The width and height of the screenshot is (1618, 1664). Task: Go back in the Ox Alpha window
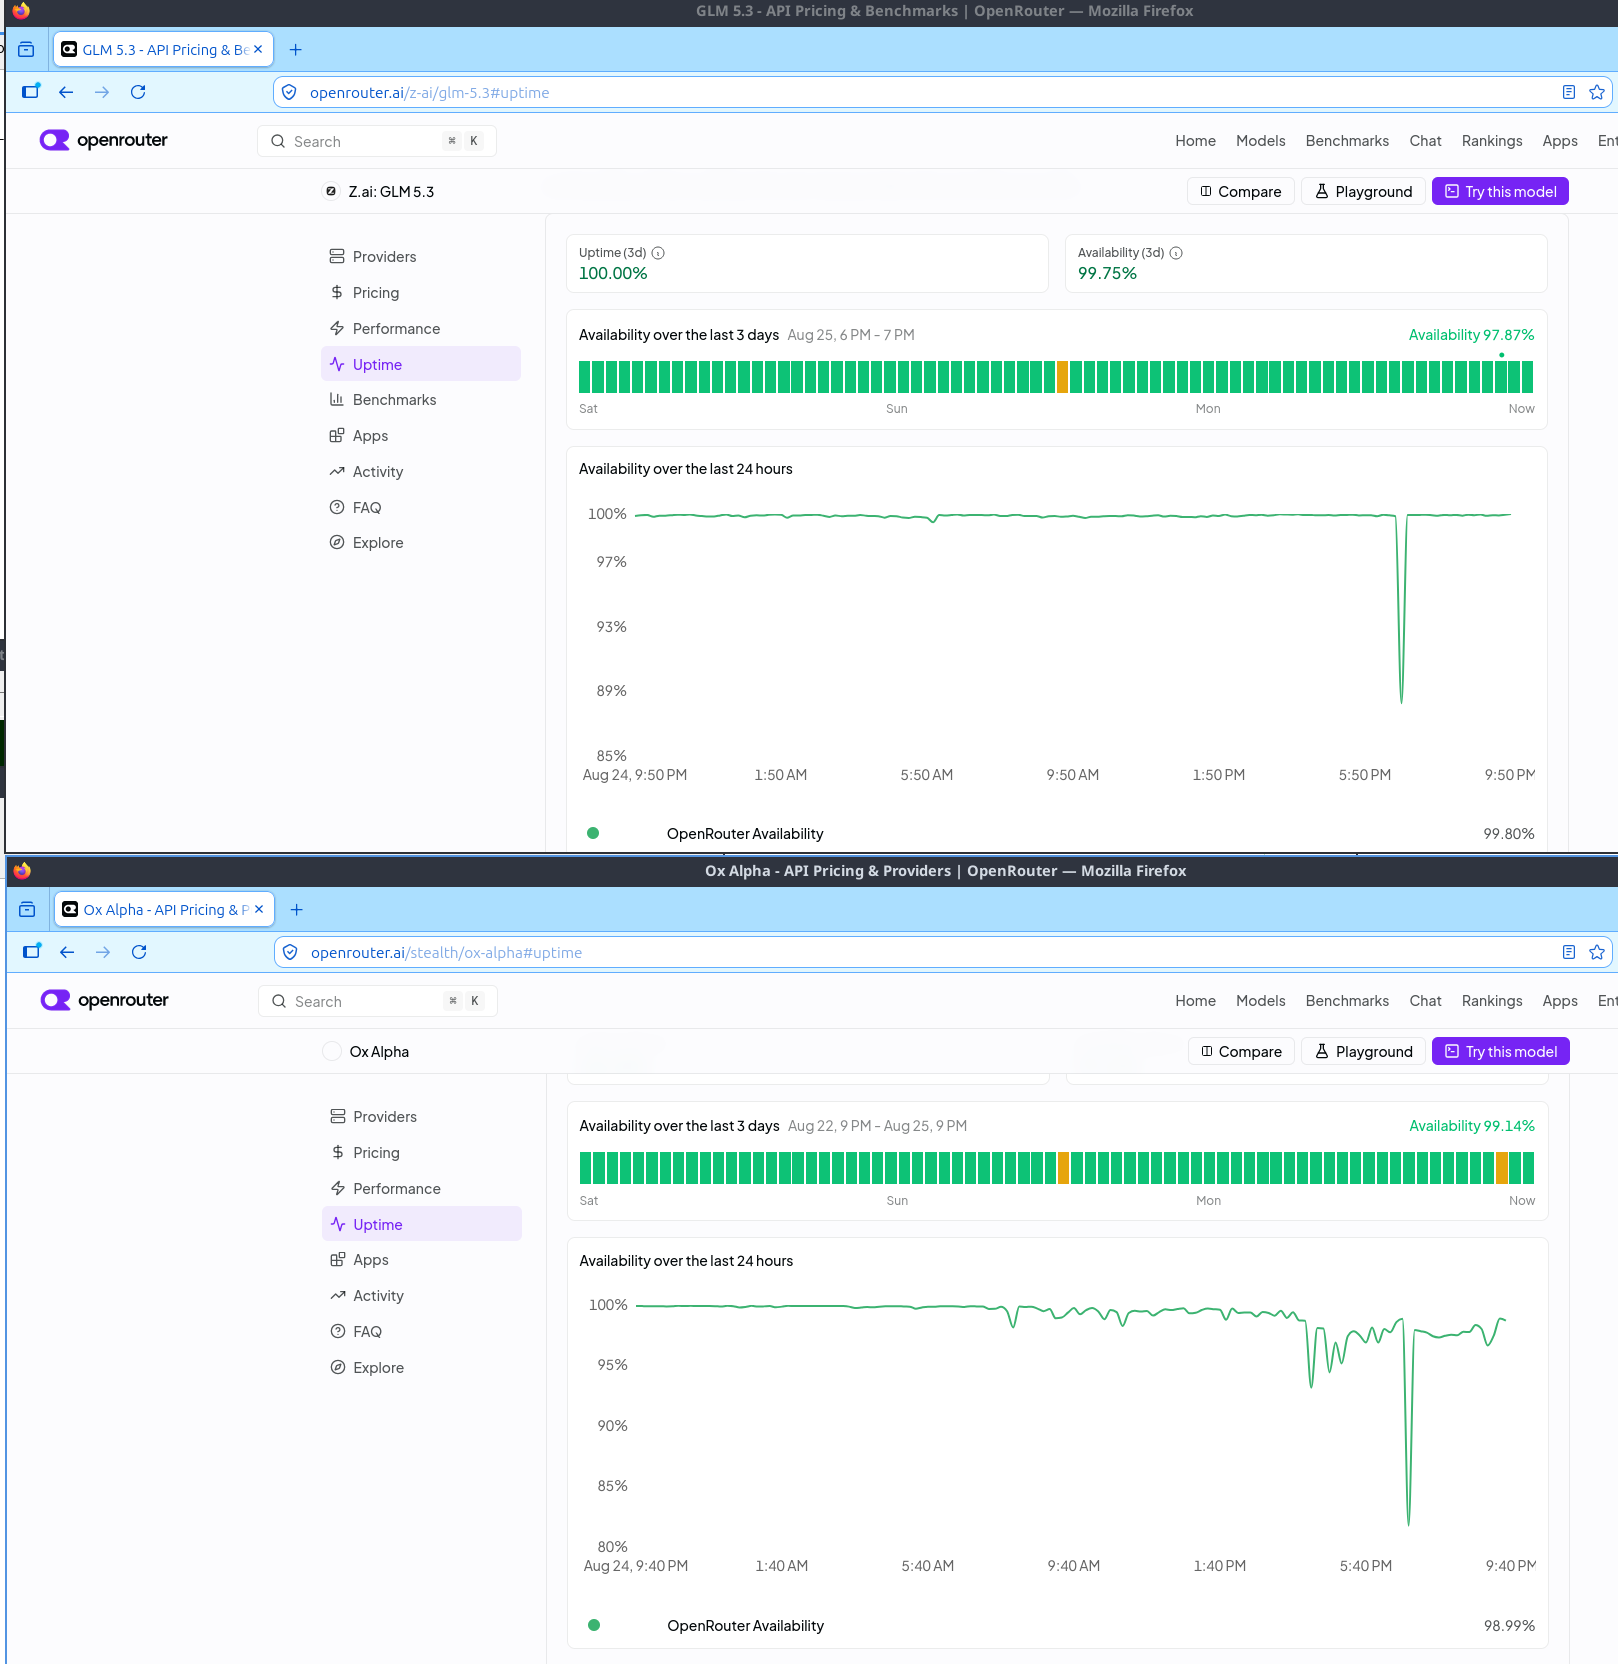[x=67, y=952]
